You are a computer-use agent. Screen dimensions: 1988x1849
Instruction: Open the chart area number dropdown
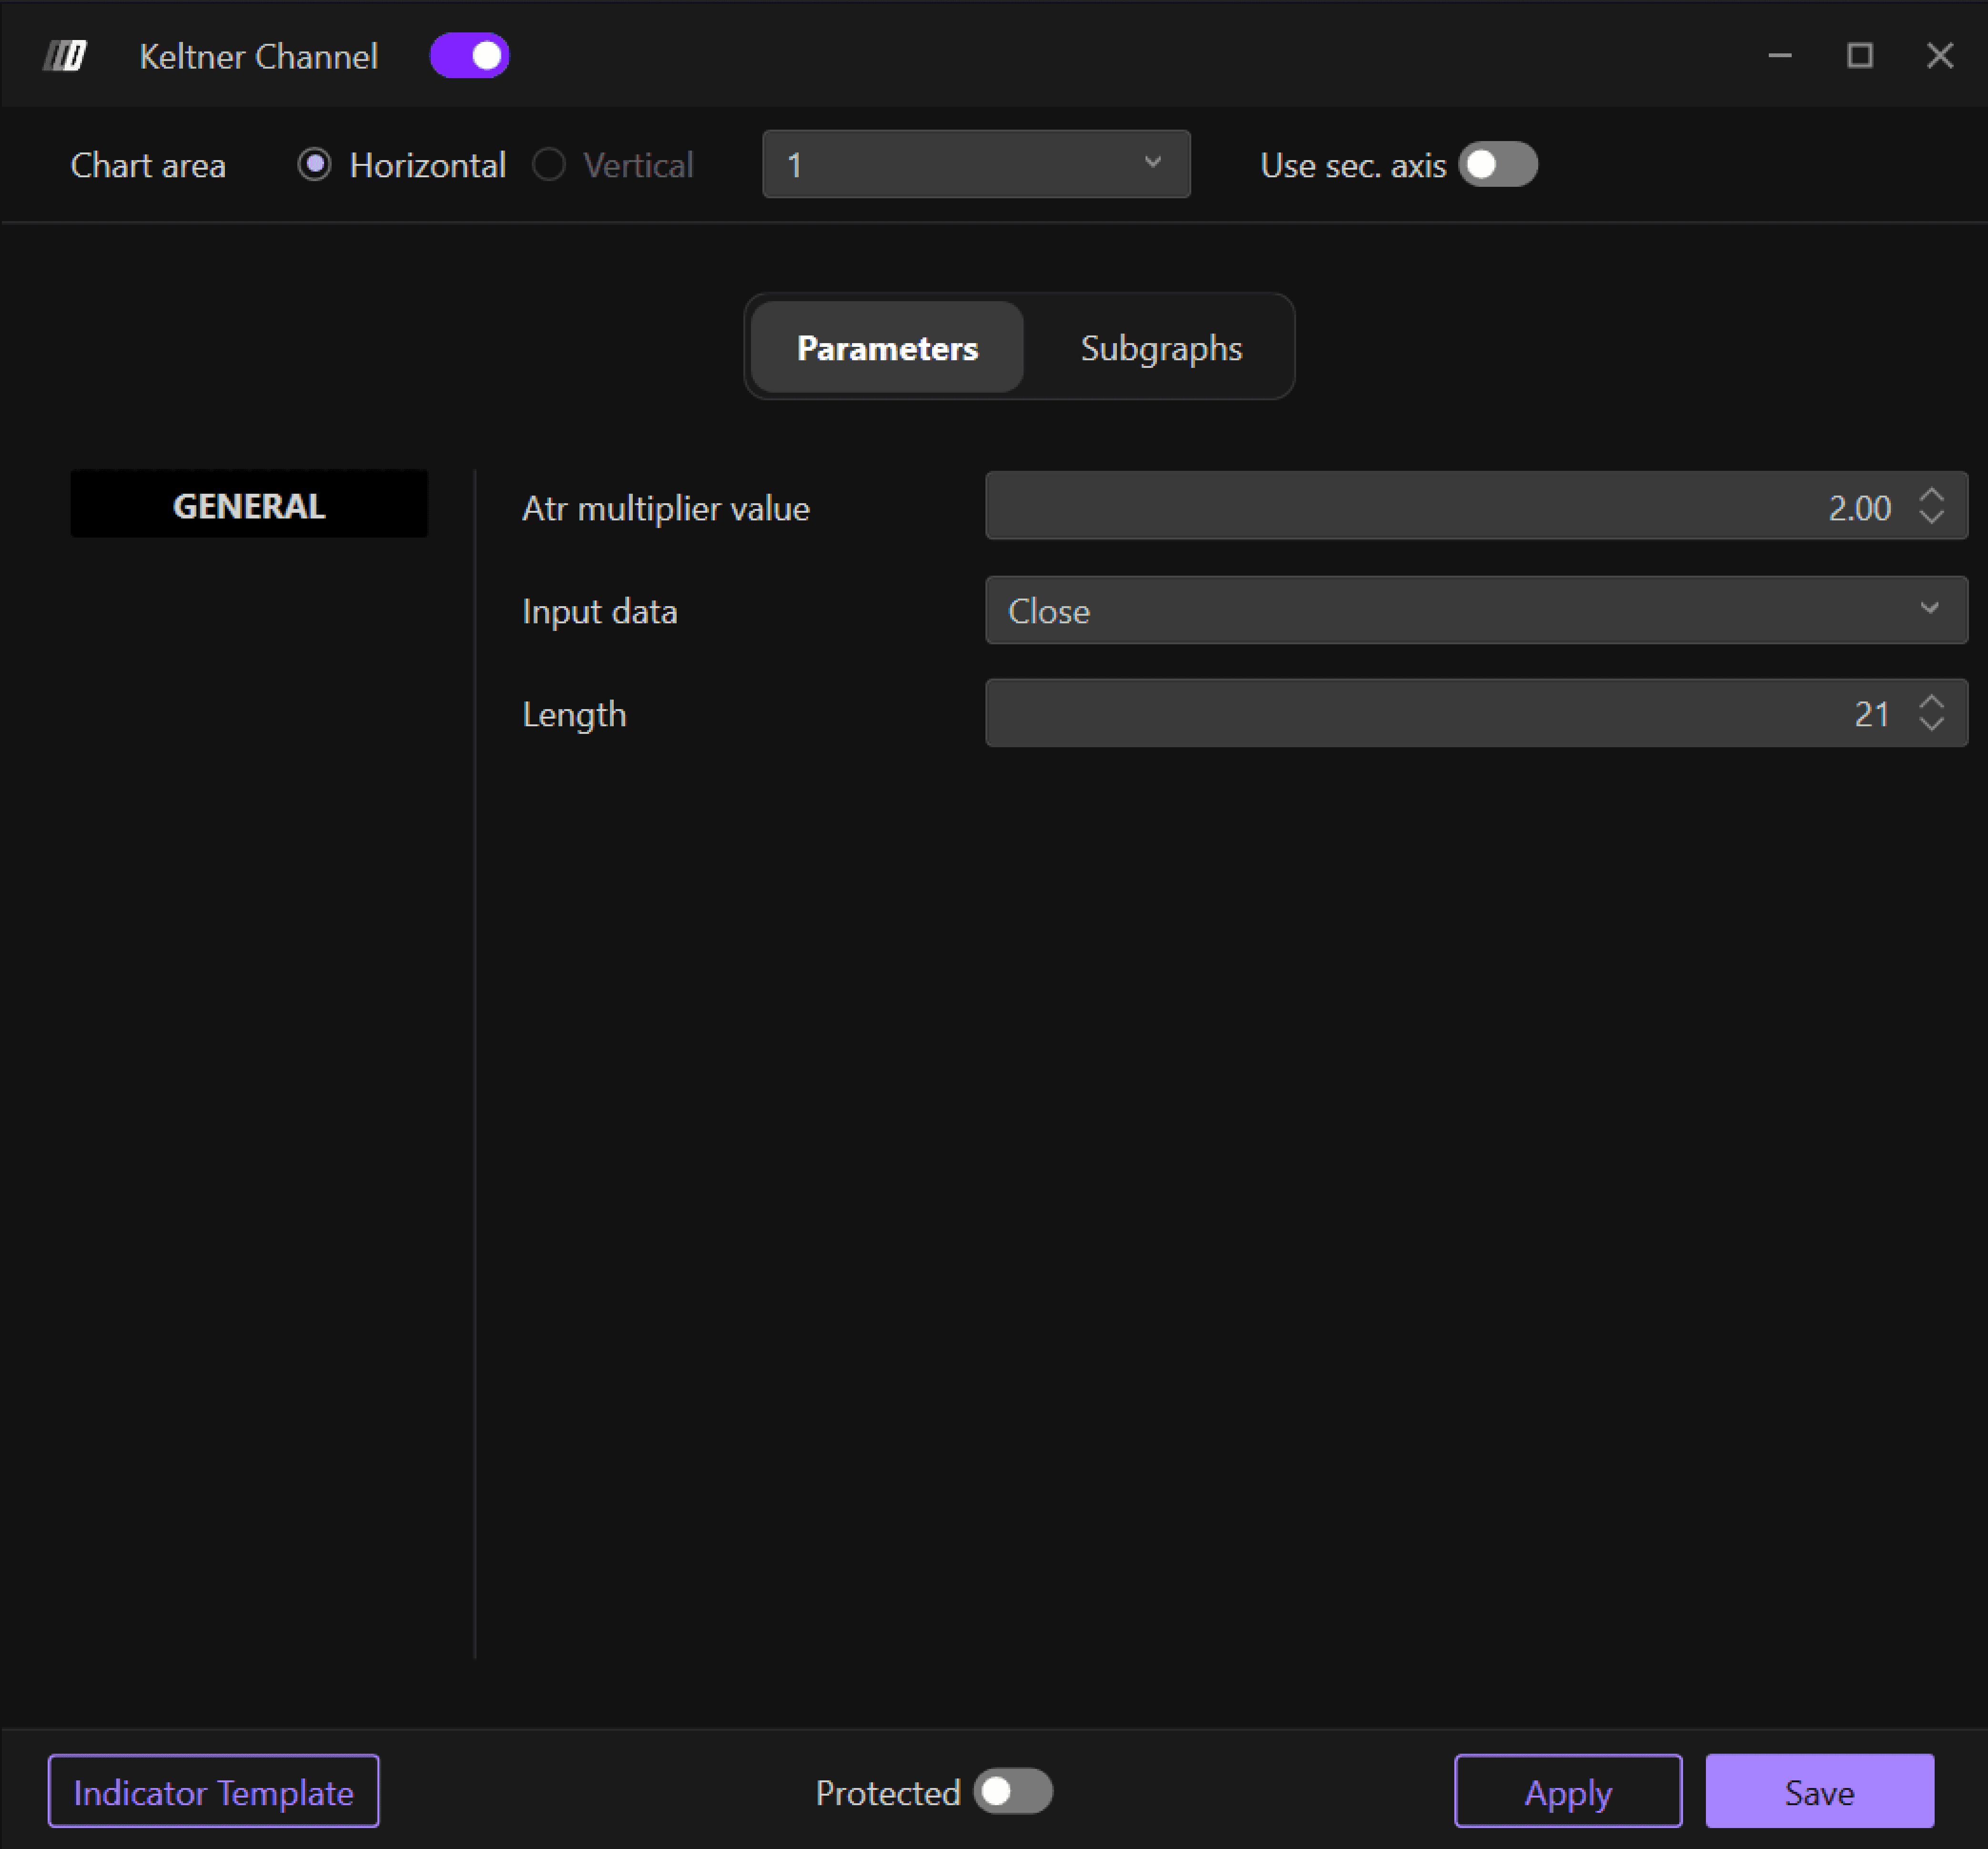(x=975, y=164)
